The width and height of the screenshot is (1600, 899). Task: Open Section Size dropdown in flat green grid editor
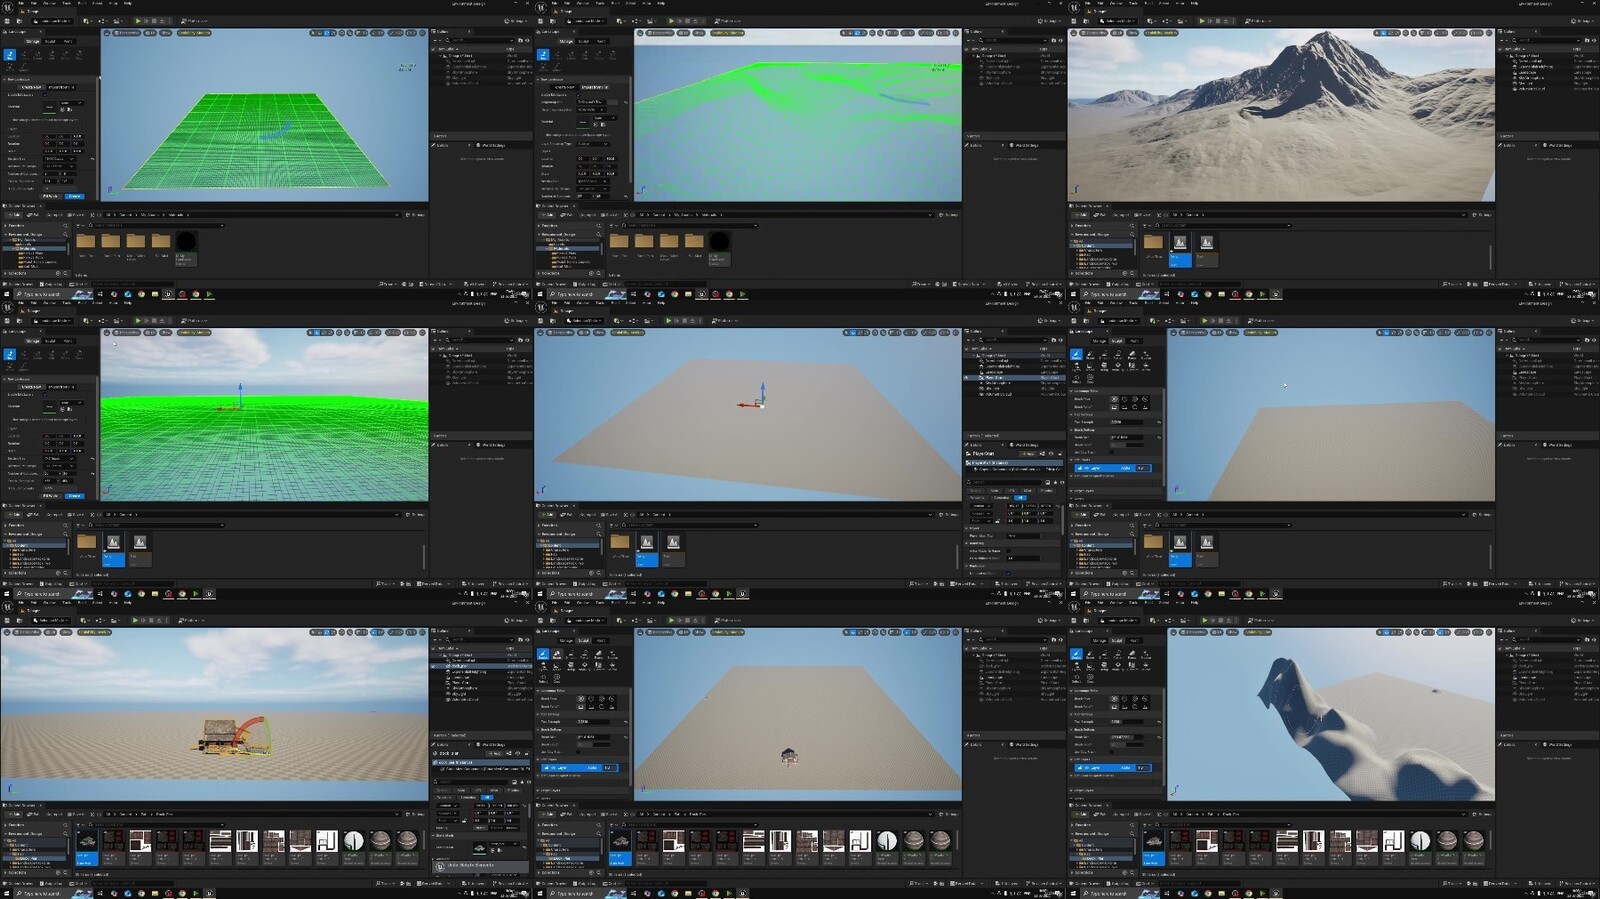pos(59,159)
